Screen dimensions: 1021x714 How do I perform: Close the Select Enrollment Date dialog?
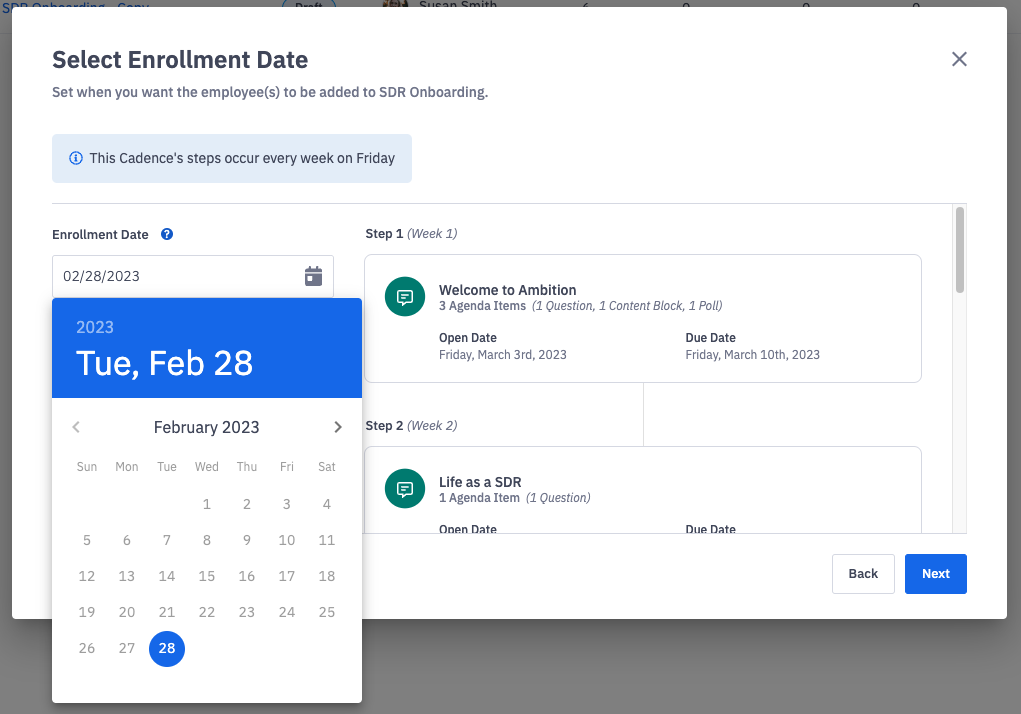click(959, 59)
